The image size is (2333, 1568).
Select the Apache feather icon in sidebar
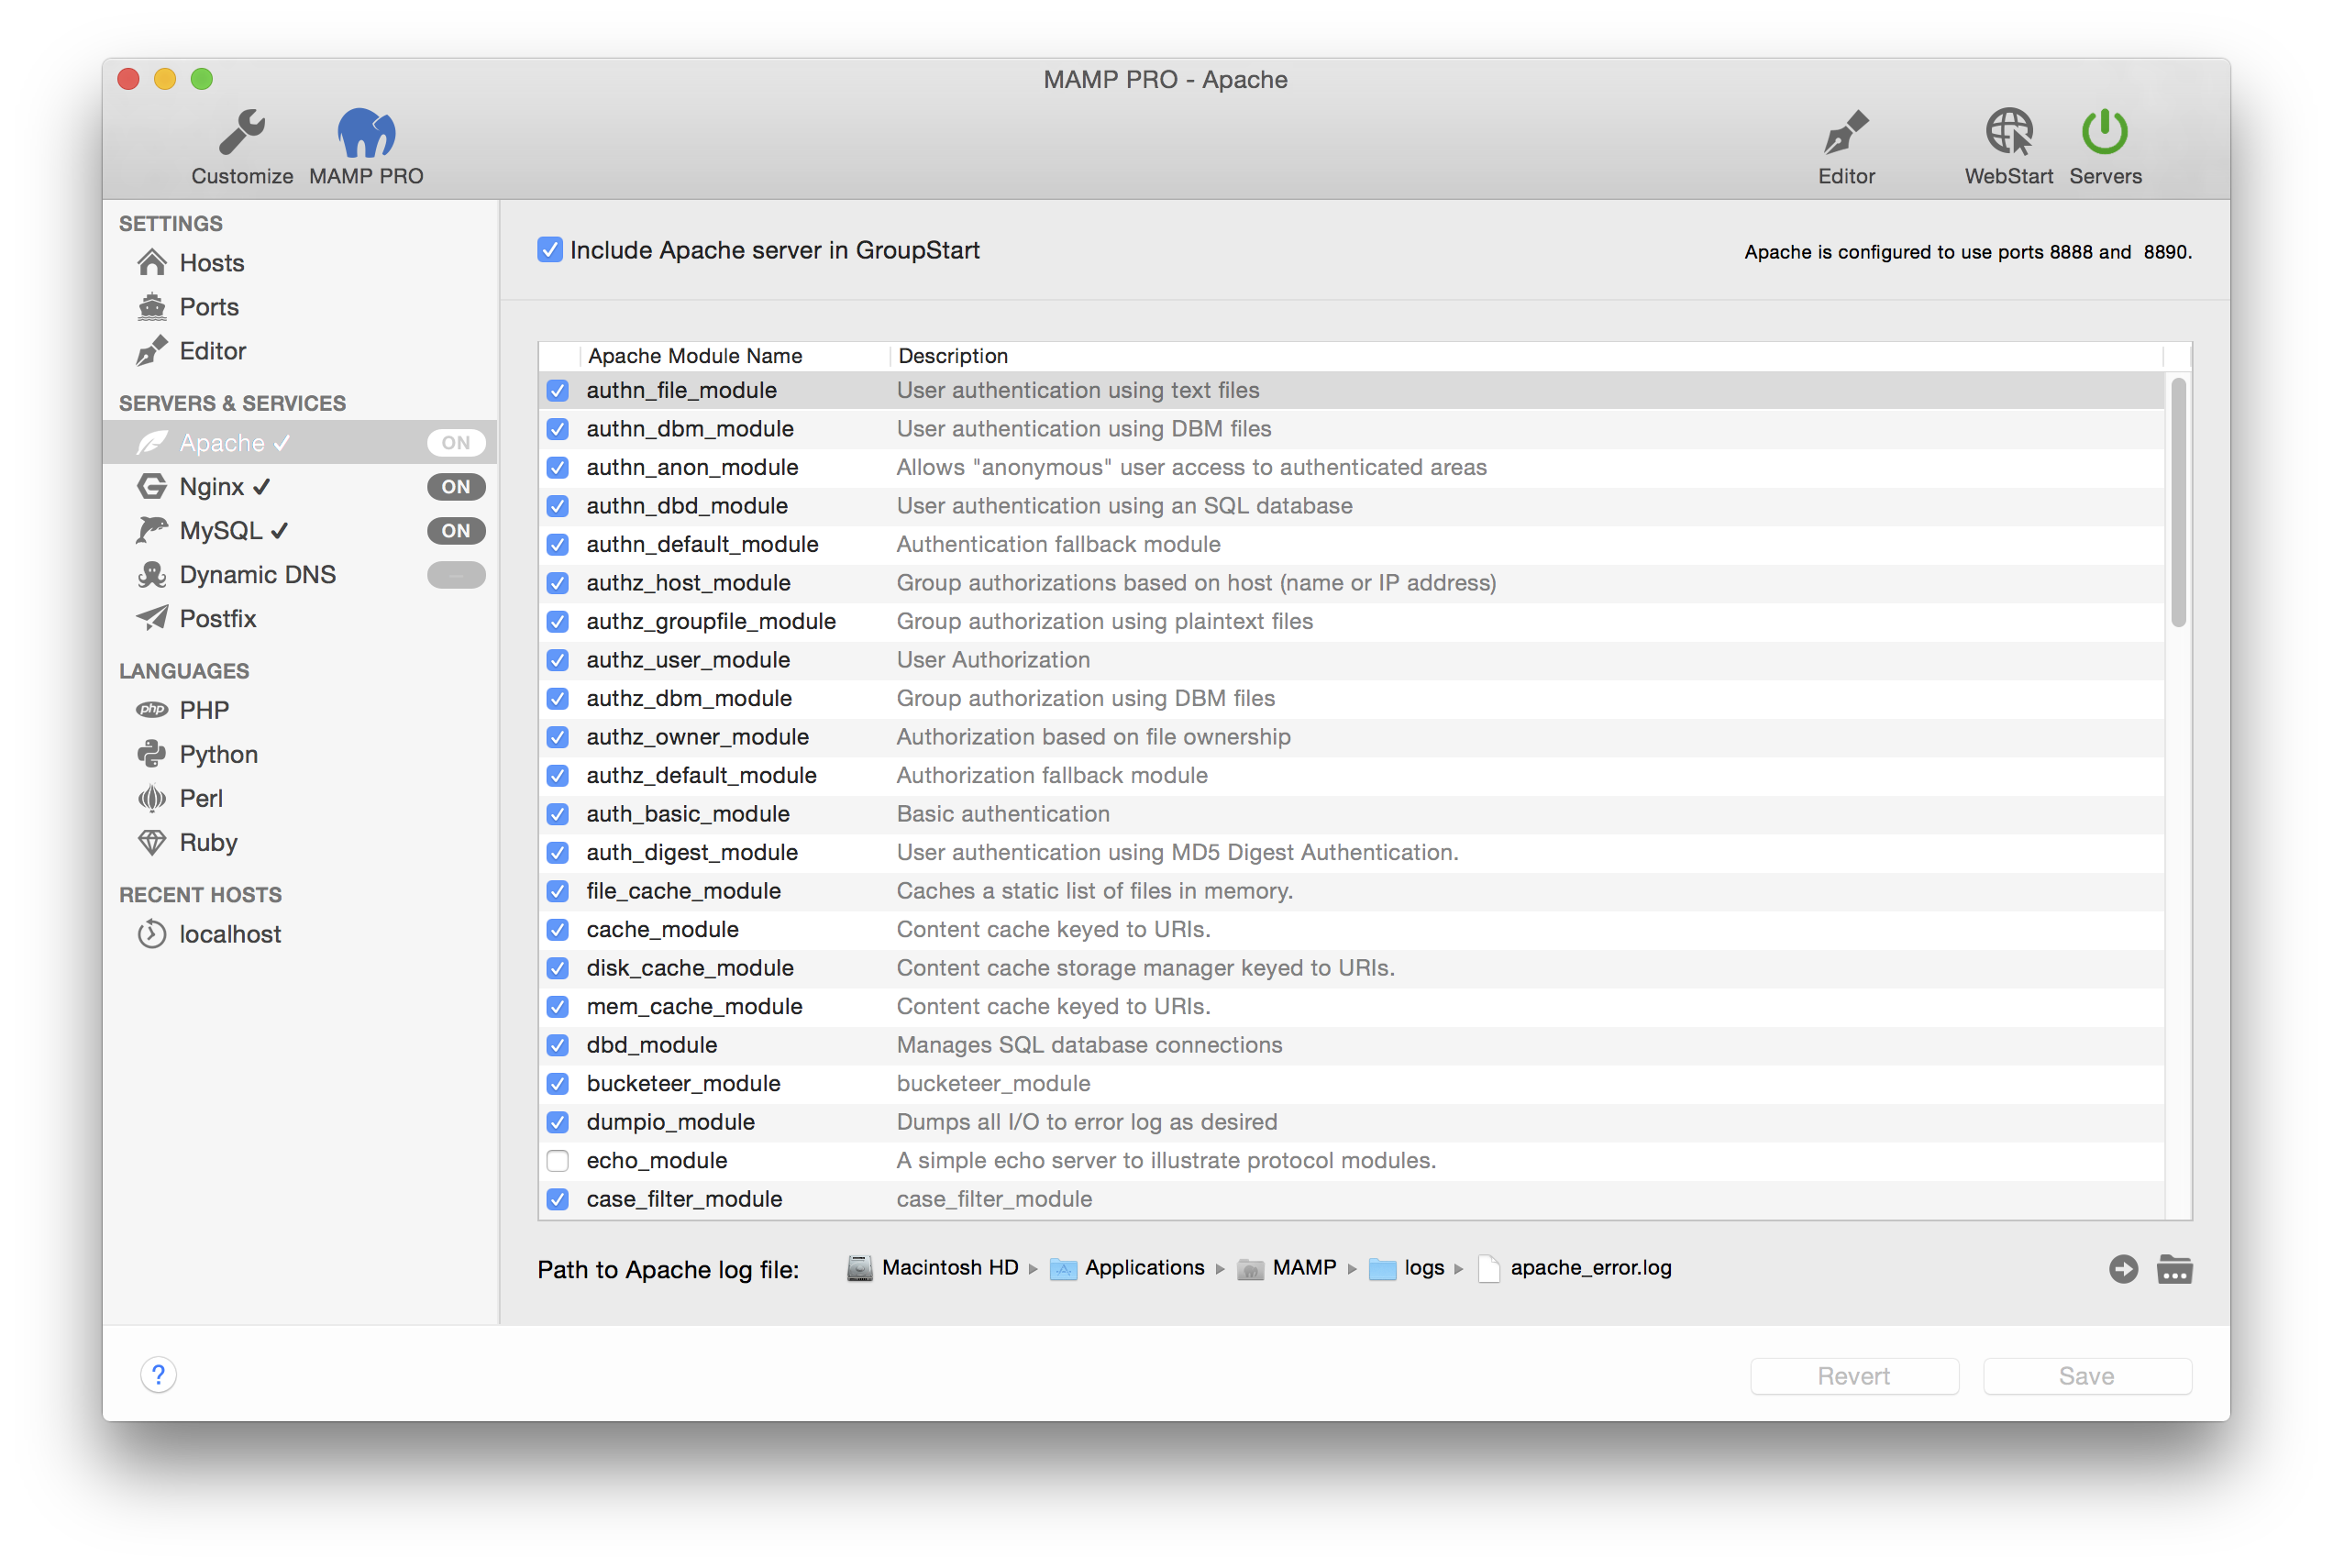tap(152, 443)
